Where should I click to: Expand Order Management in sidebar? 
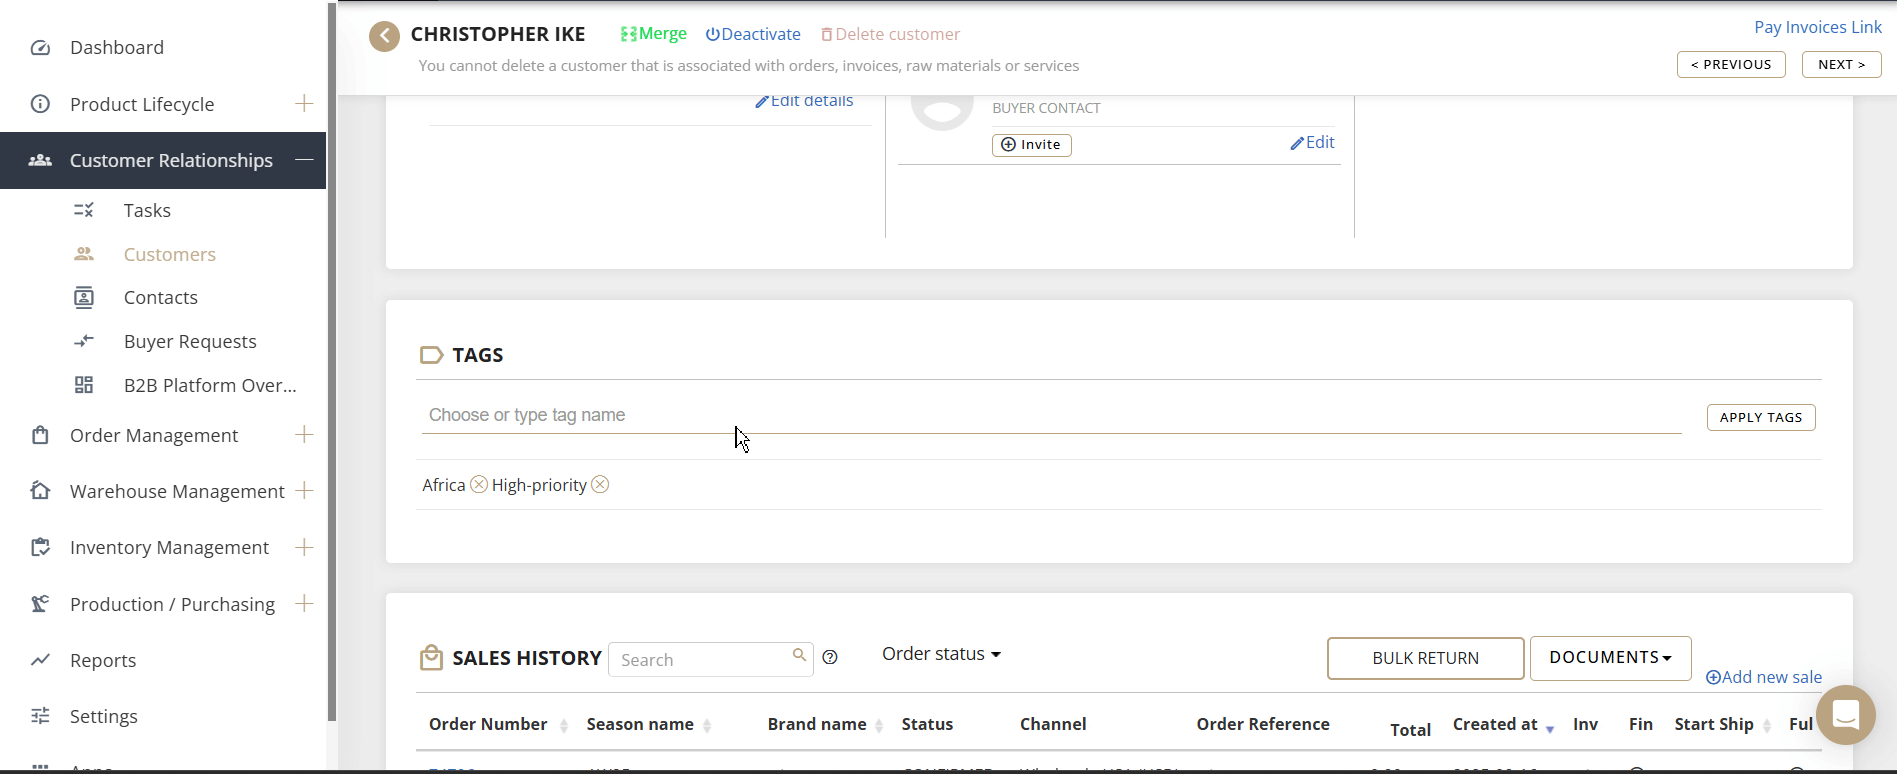pyautogui.click(x=304, y=435)
